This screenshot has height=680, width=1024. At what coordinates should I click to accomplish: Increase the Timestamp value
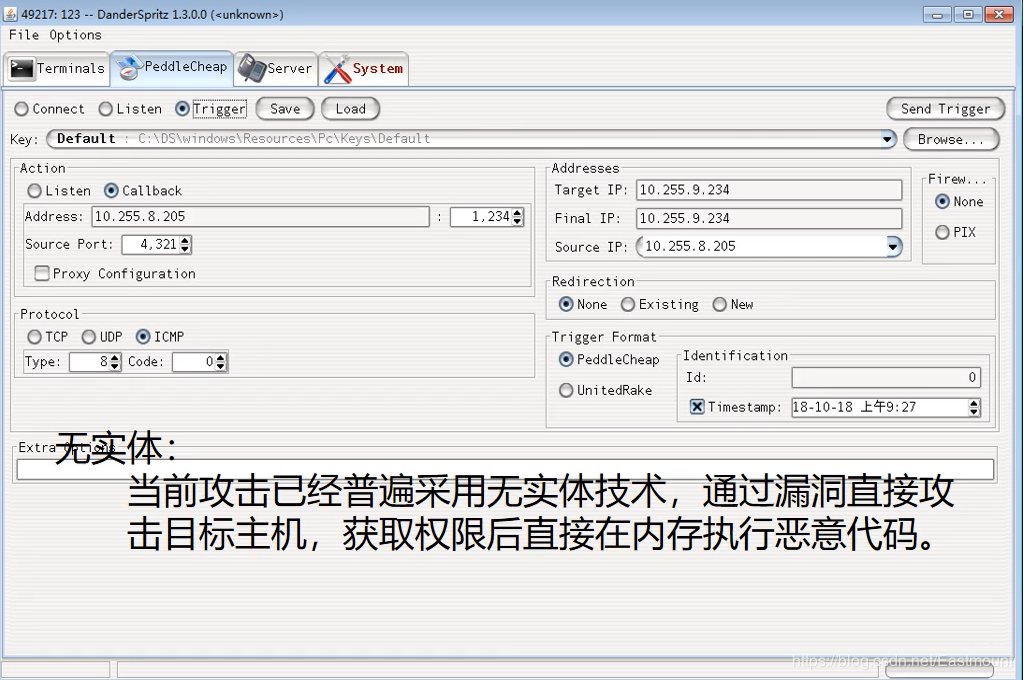click(974, 403)
